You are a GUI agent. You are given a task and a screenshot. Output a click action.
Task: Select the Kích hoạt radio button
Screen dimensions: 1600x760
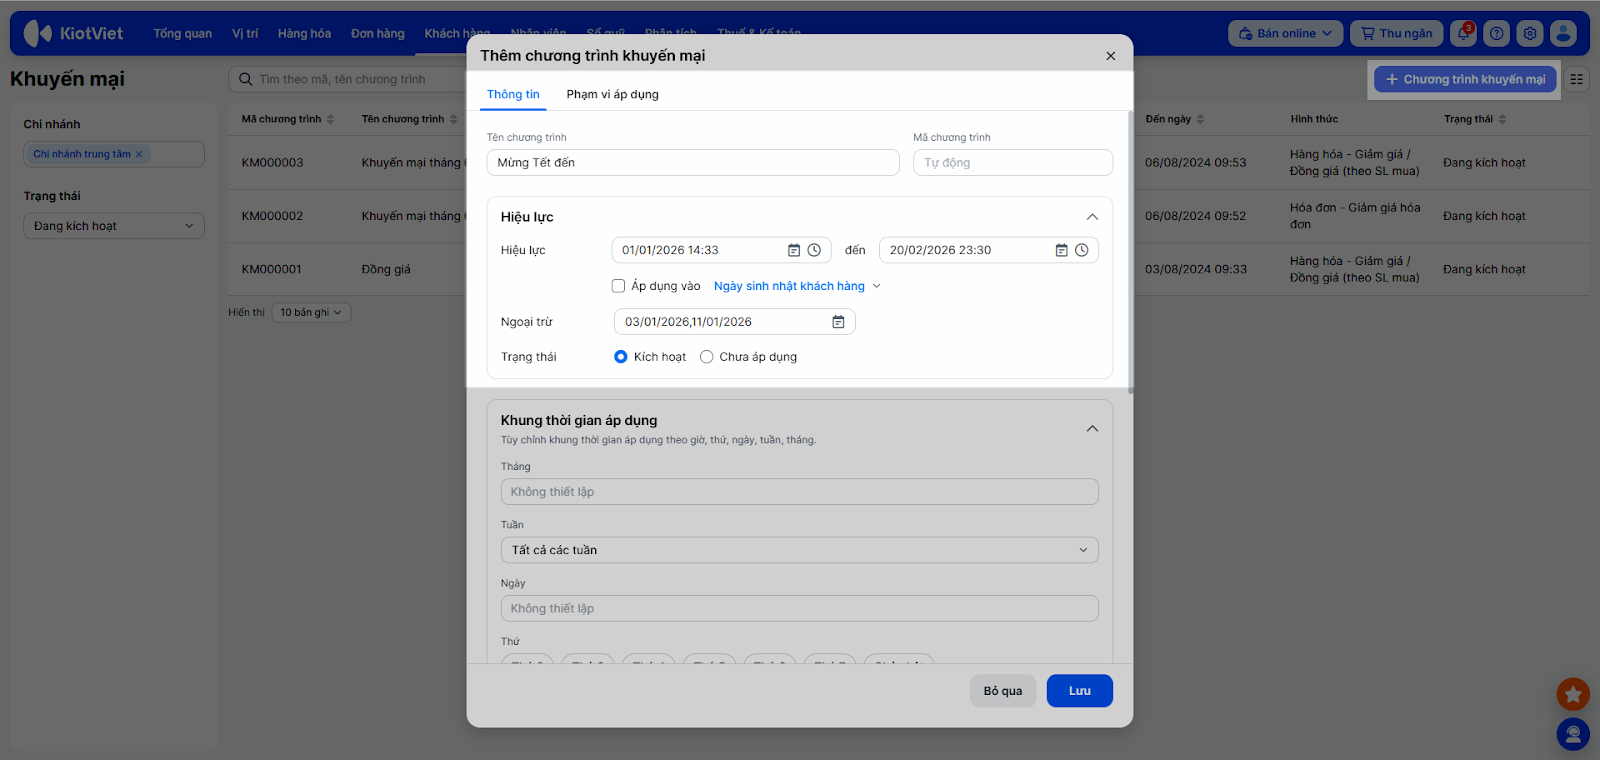pos(621,357)
